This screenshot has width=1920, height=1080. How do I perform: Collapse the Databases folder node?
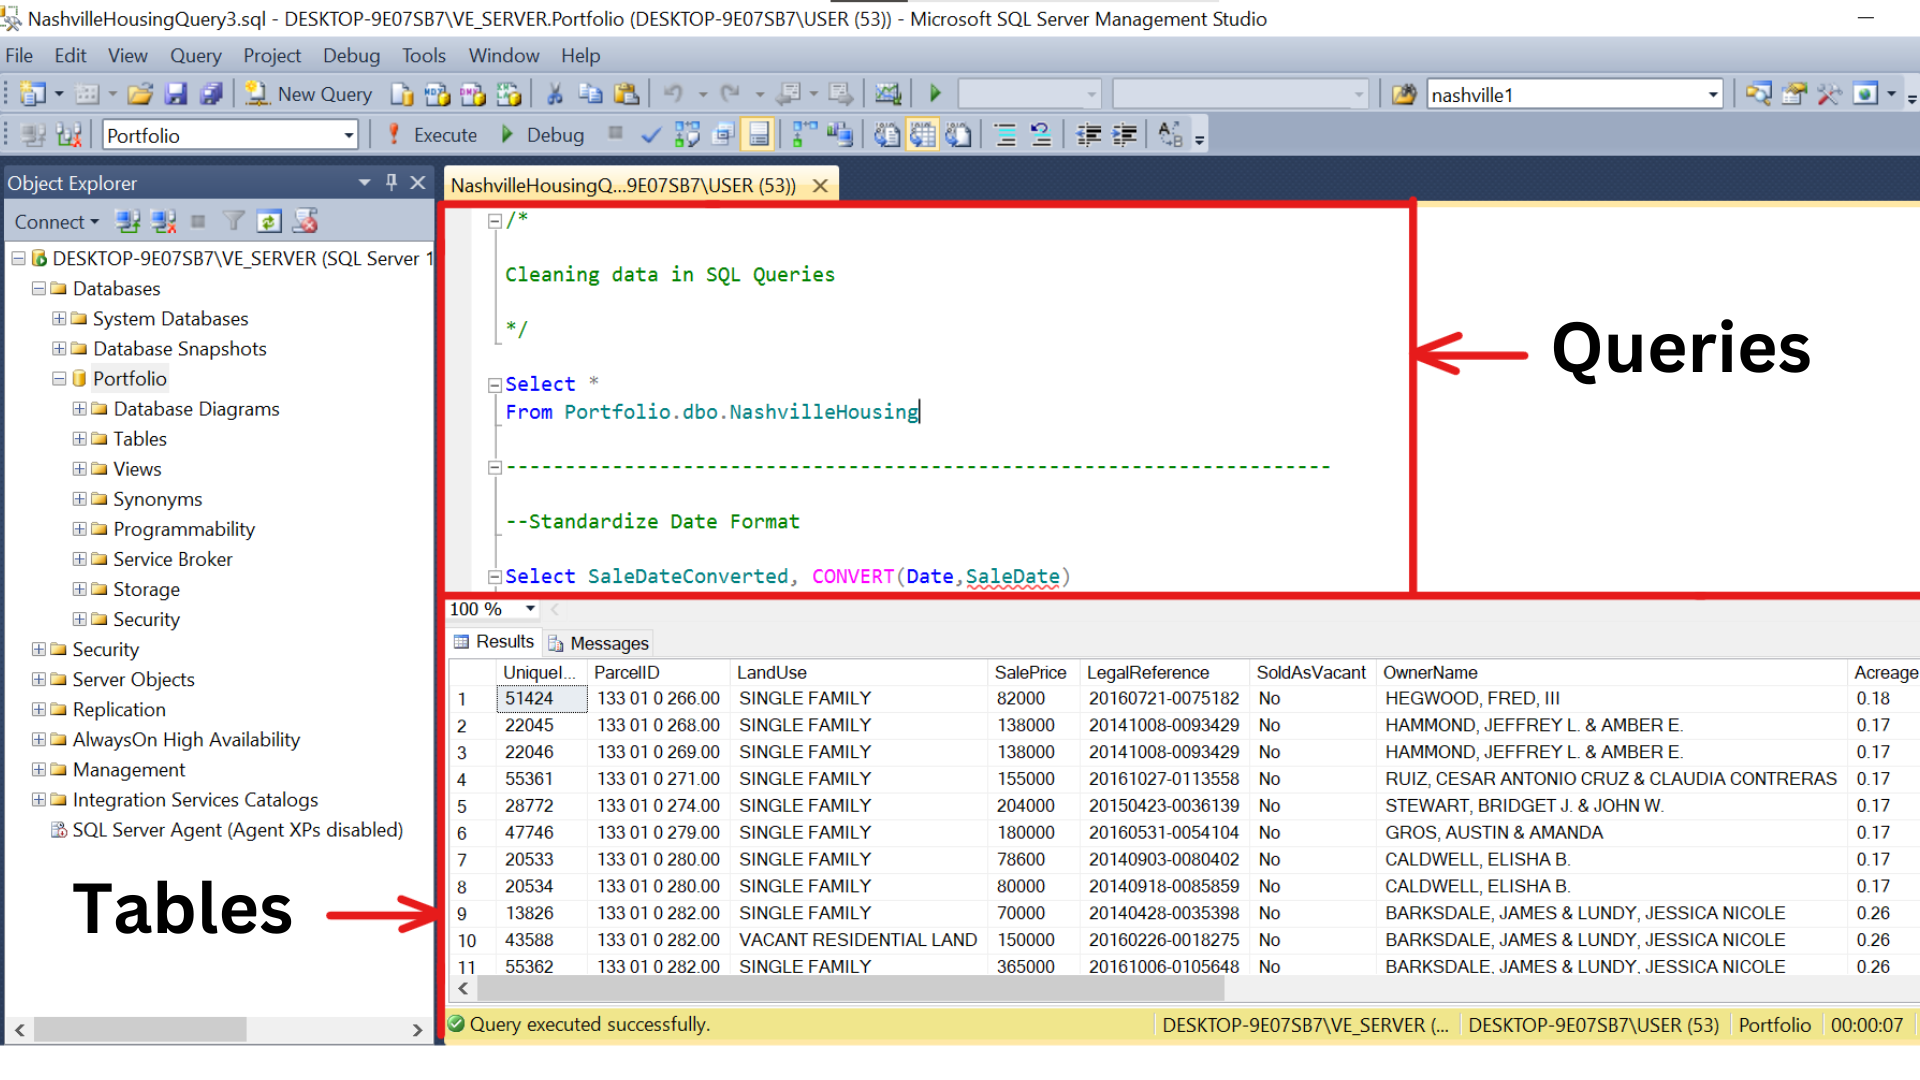39,289
